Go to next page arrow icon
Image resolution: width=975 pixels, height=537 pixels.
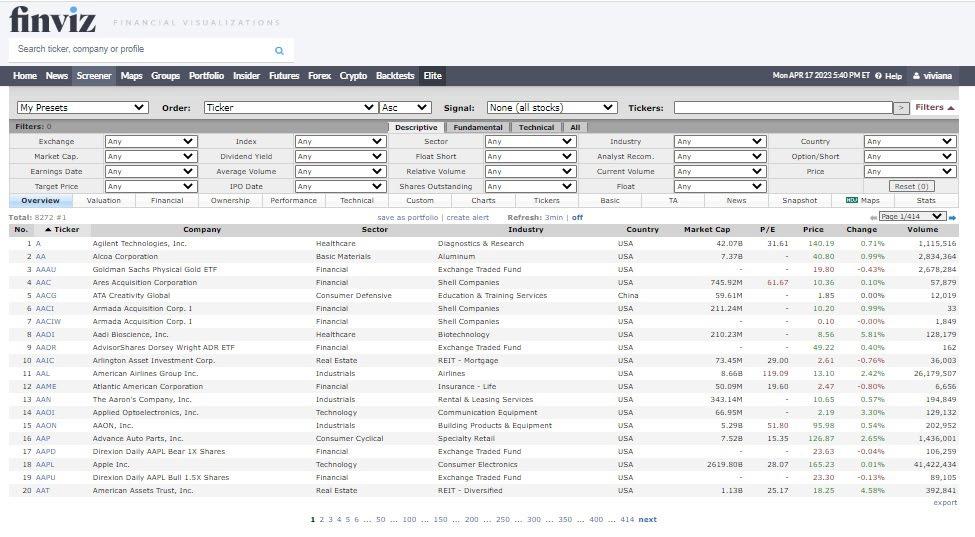pos(952,218)
